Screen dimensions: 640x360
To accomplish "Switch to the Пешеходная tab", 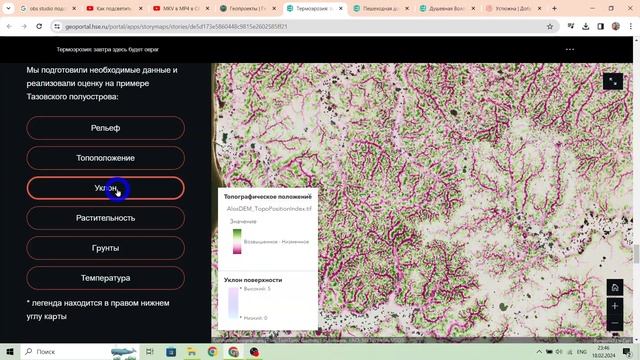I will coord(380,8).
